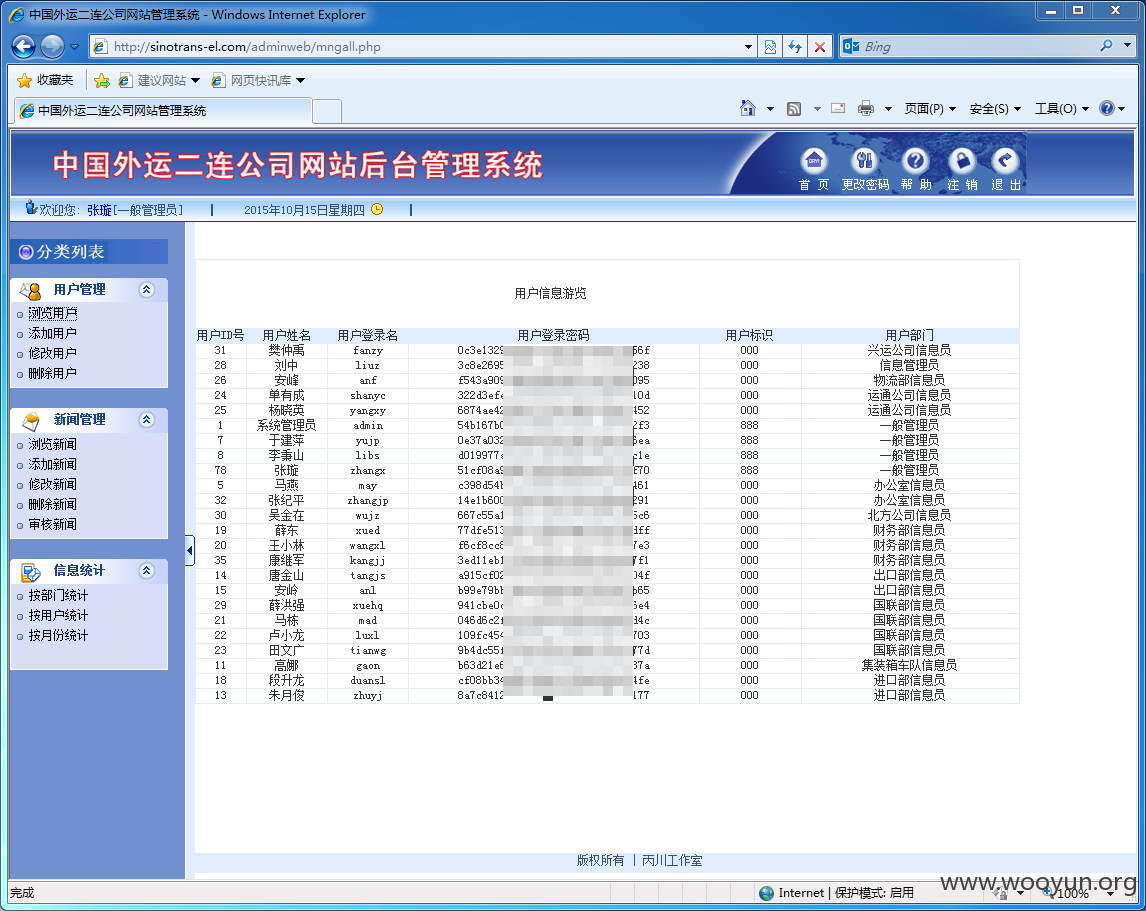This screenshot has width=1146, height=911.
Task: Click the red stop loading icon
Action: (x=820, y=47)
